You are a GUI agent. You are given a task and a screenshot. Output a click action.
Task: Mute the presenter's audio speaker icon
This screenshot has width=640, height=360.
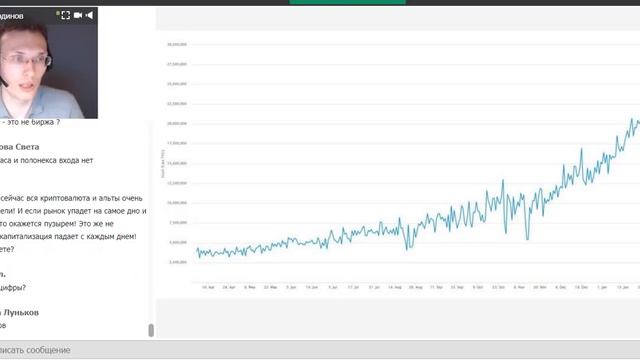click(89, 16)
